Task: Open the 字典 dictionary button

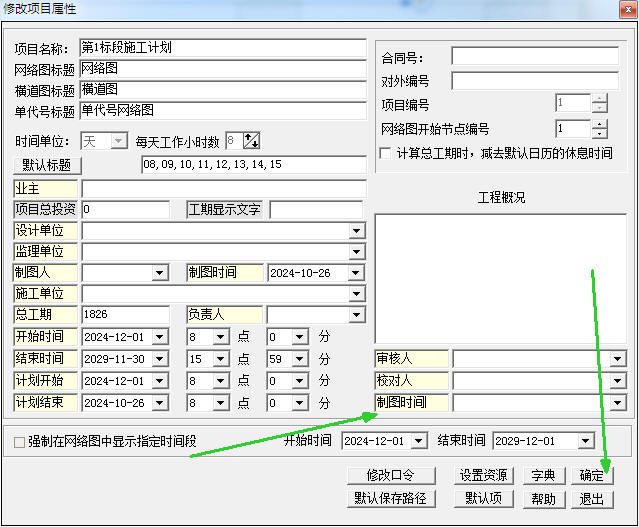Action: tap(544, 475)
